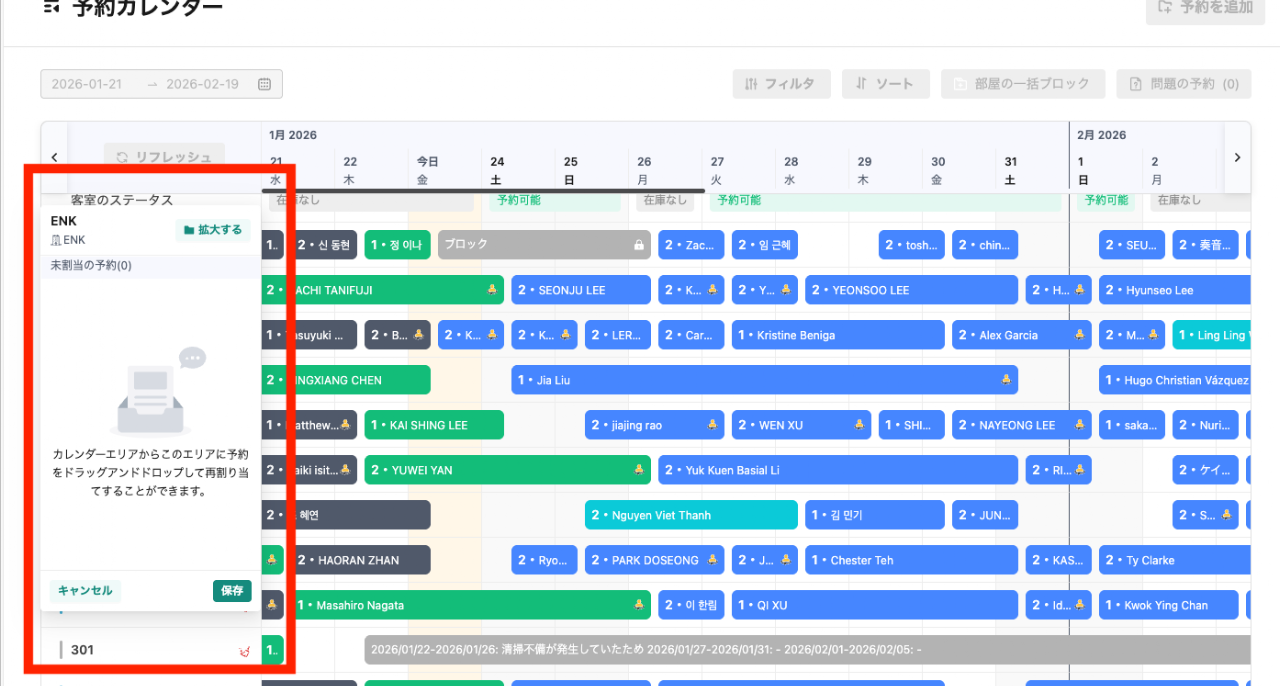
Task: Click the menu icon beside 予約カレンダー title
Action: [51, 7]
